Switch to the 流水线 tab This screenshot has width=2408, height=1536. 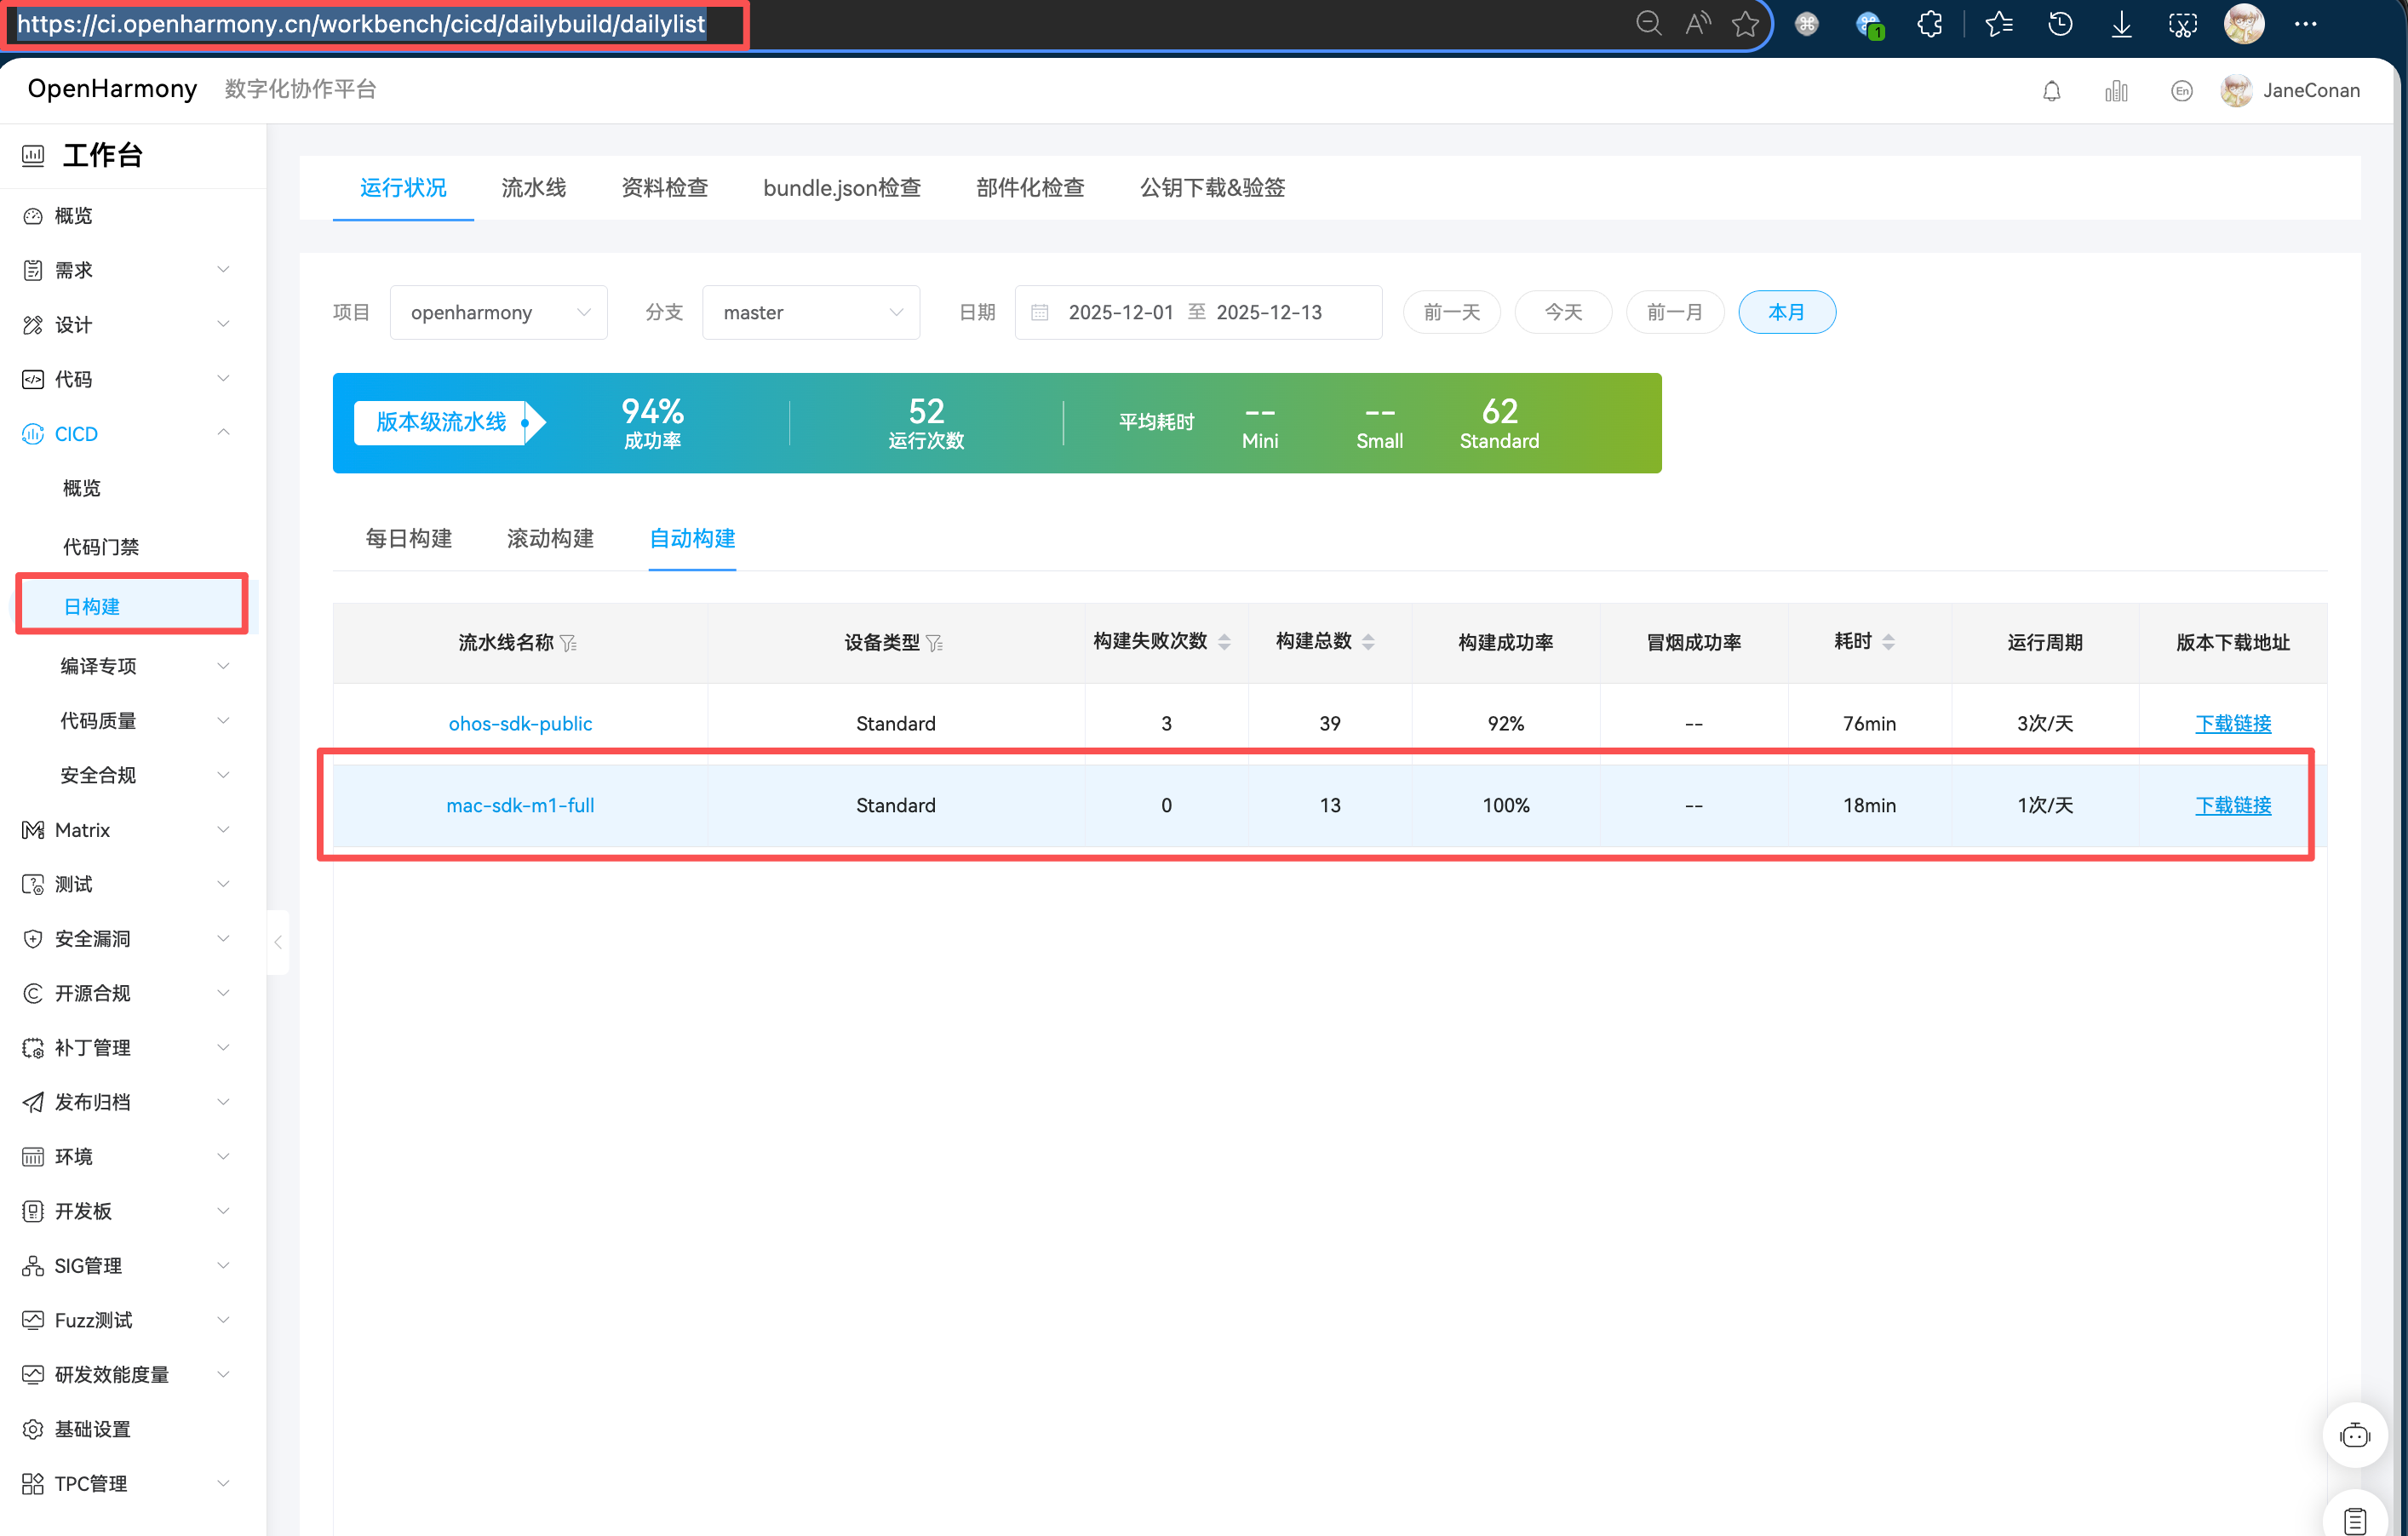click(533, 188)
